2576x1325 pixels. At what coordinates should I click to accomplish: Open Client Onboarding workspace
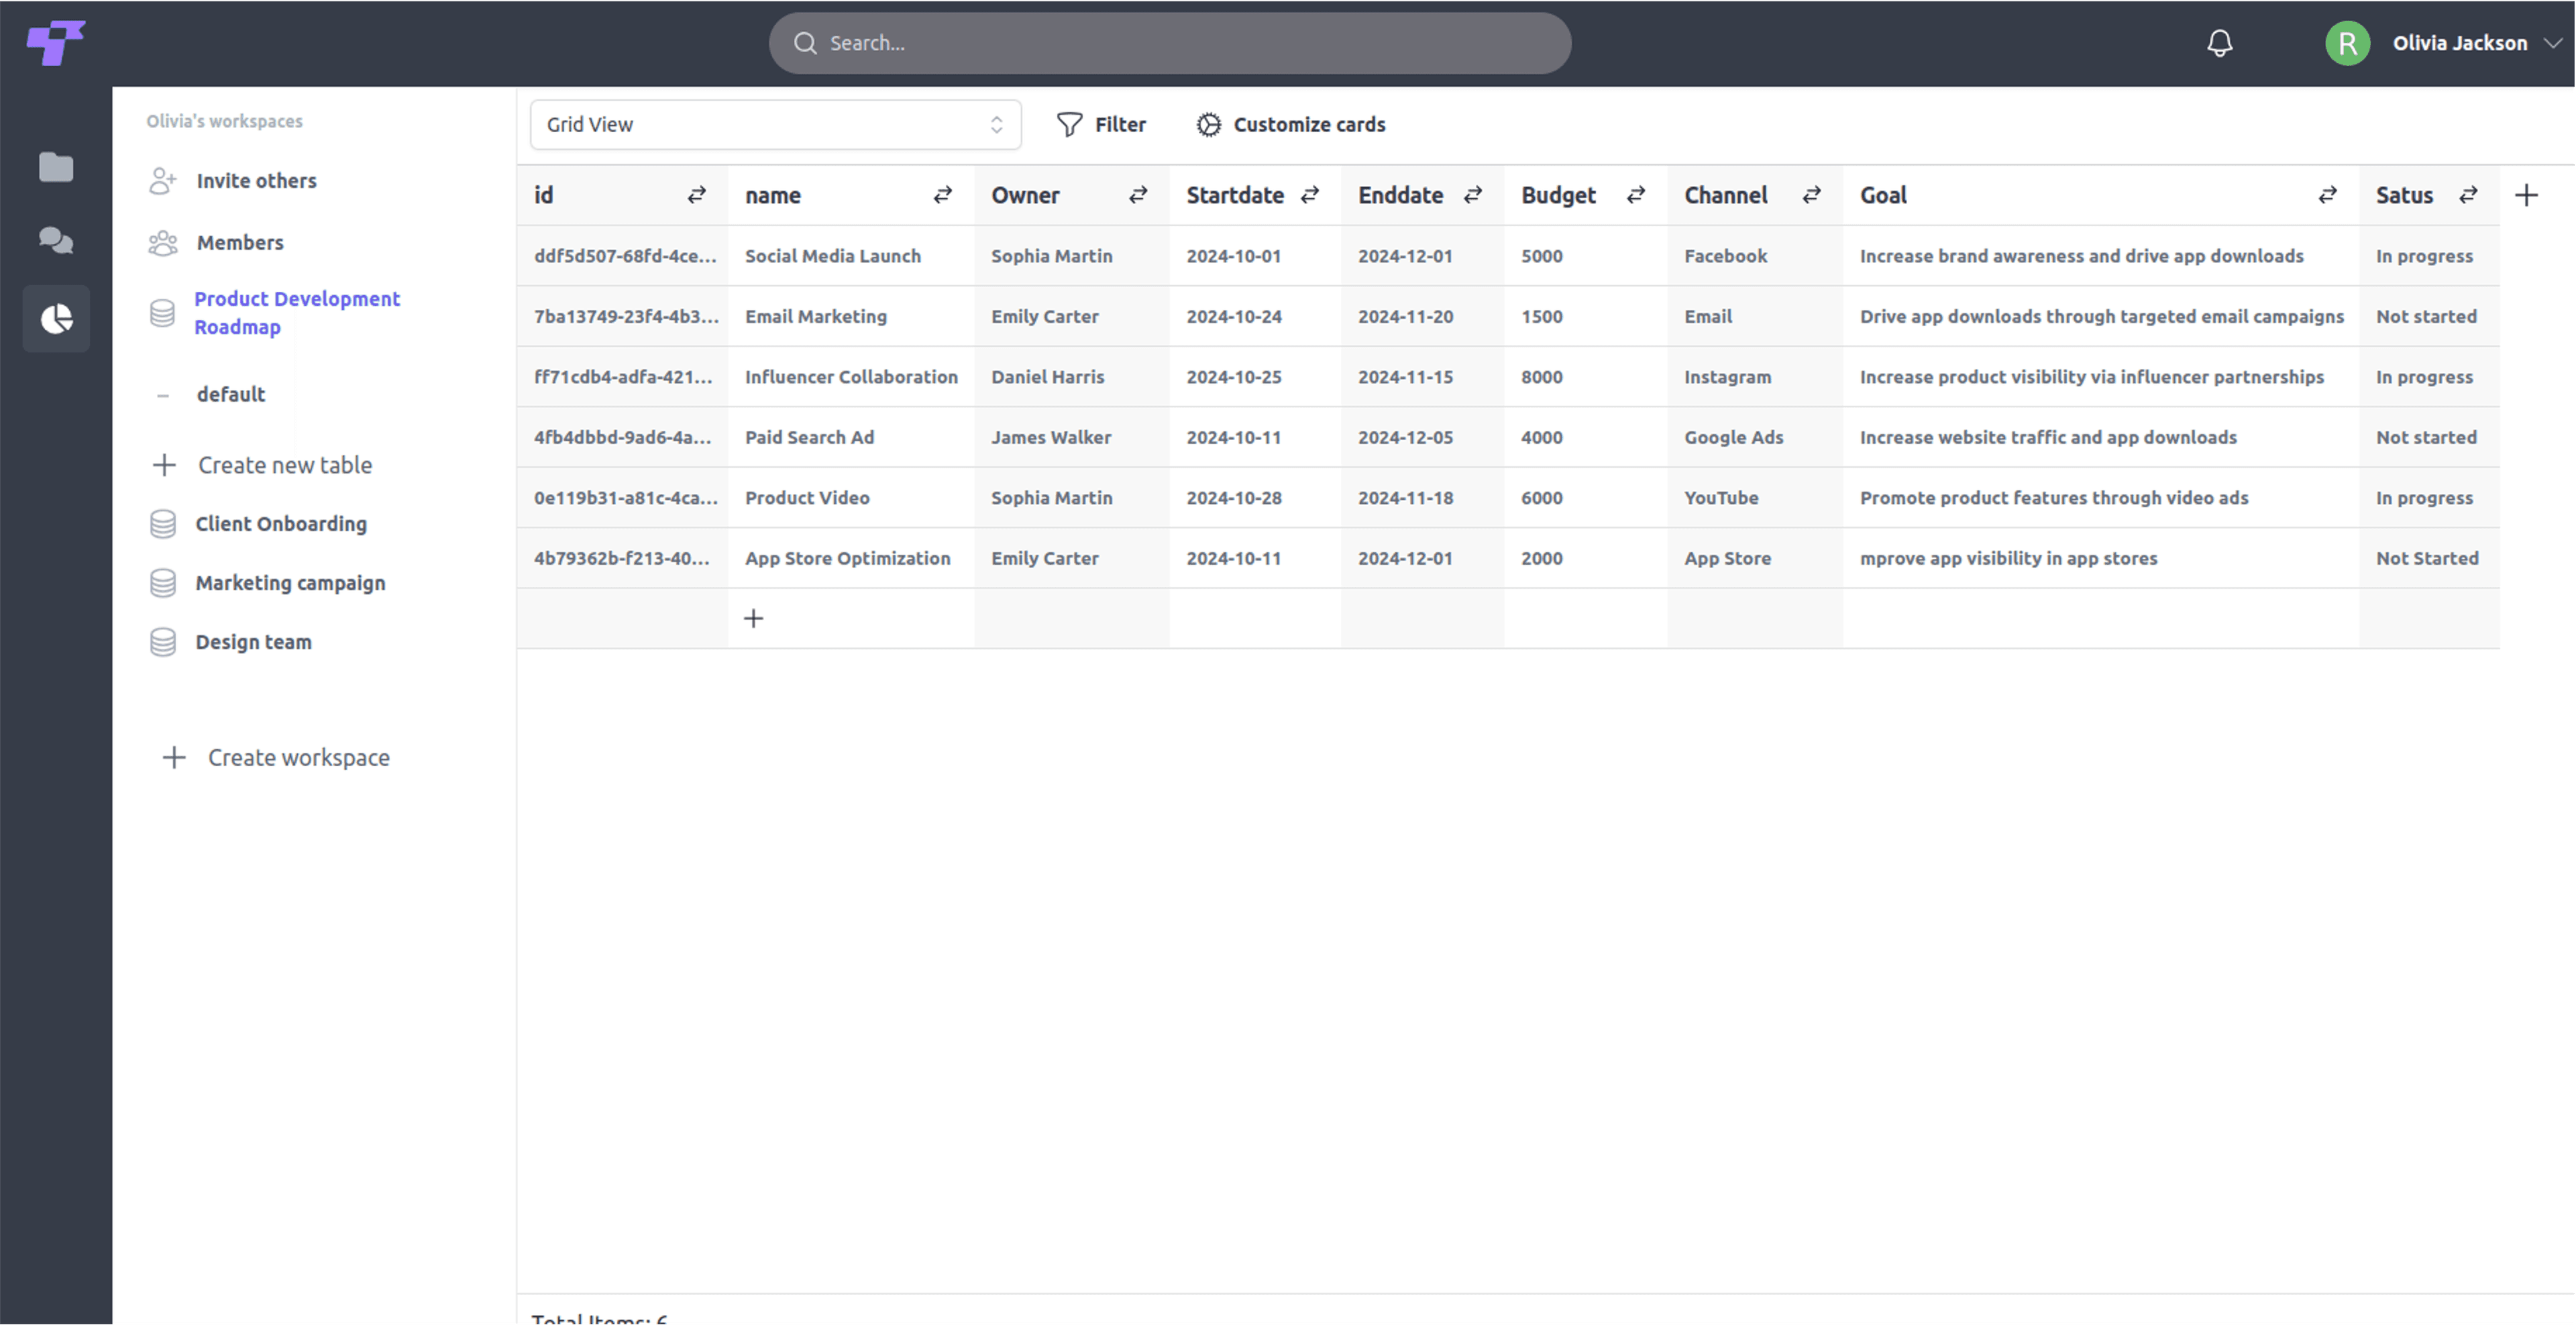280,524
